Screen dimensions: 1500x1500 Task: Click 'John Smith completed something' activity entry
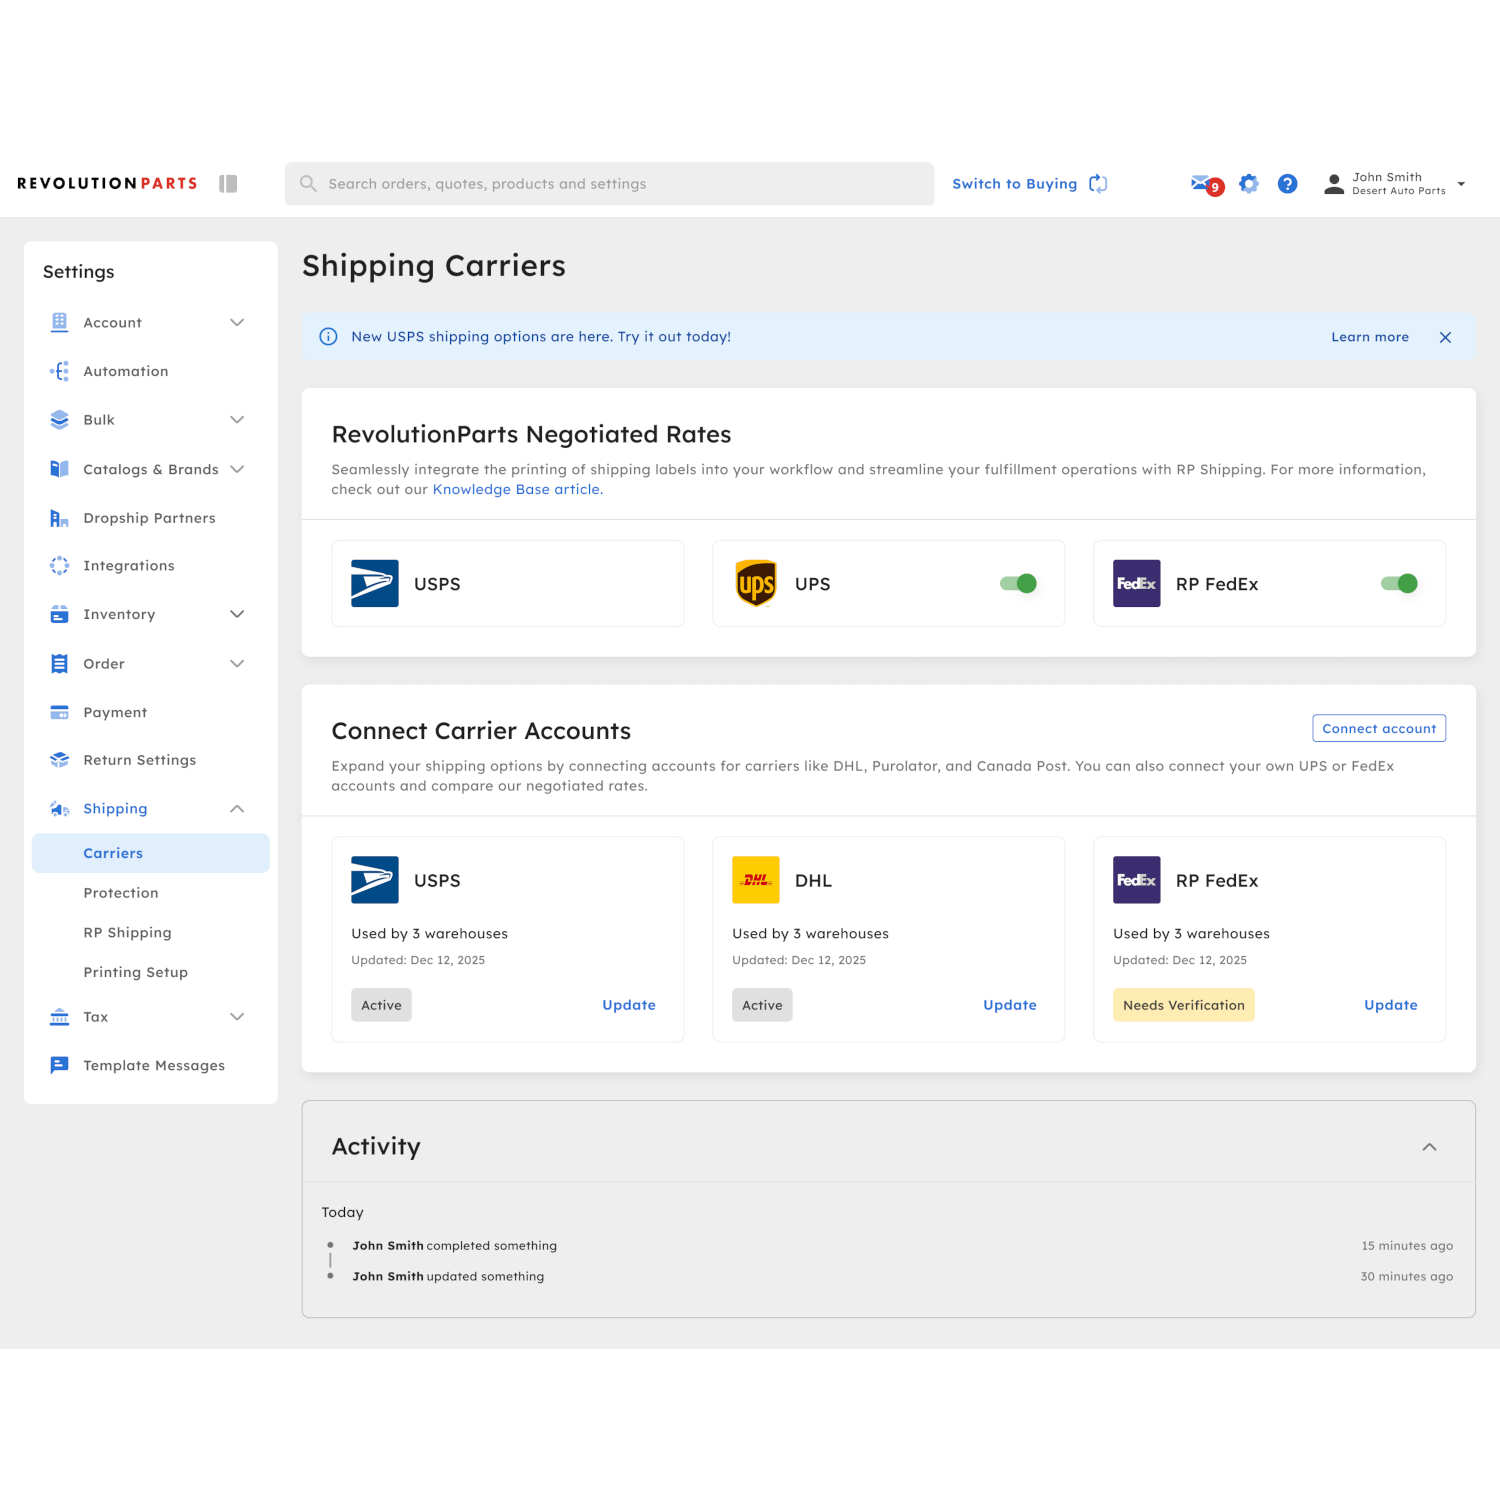[454, 1246]
